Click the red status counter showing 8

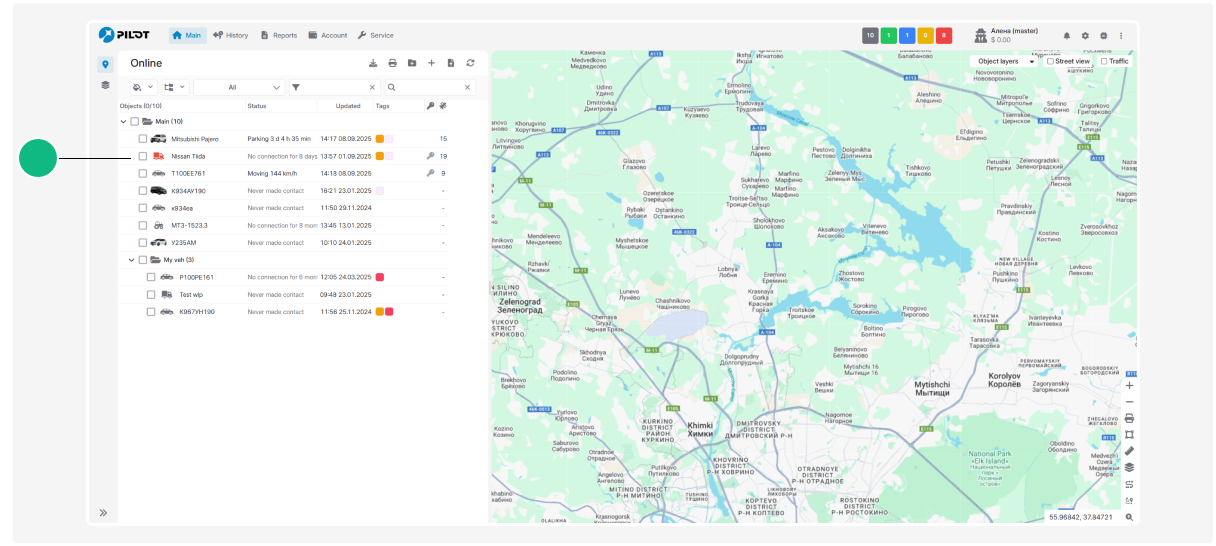[944, 35]
